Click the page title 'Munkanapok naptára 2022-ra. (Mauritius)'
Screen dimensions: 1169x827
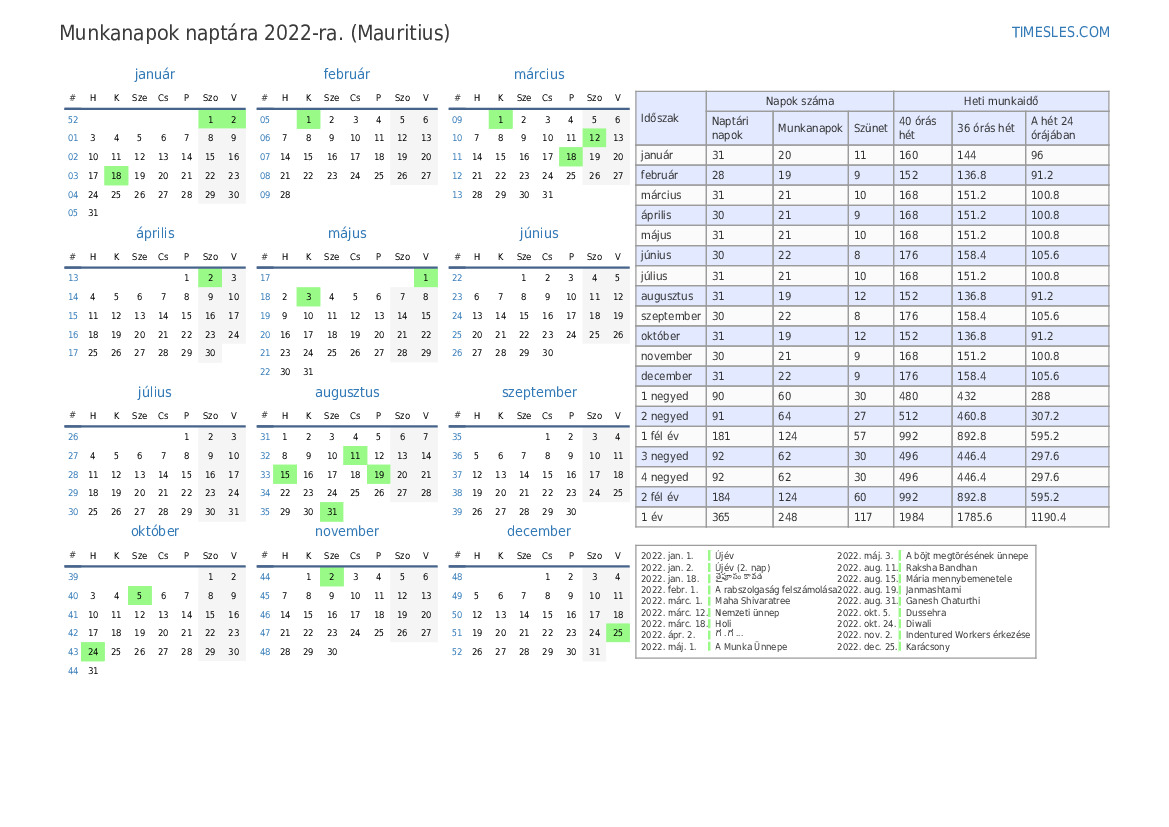pos(254,34)
